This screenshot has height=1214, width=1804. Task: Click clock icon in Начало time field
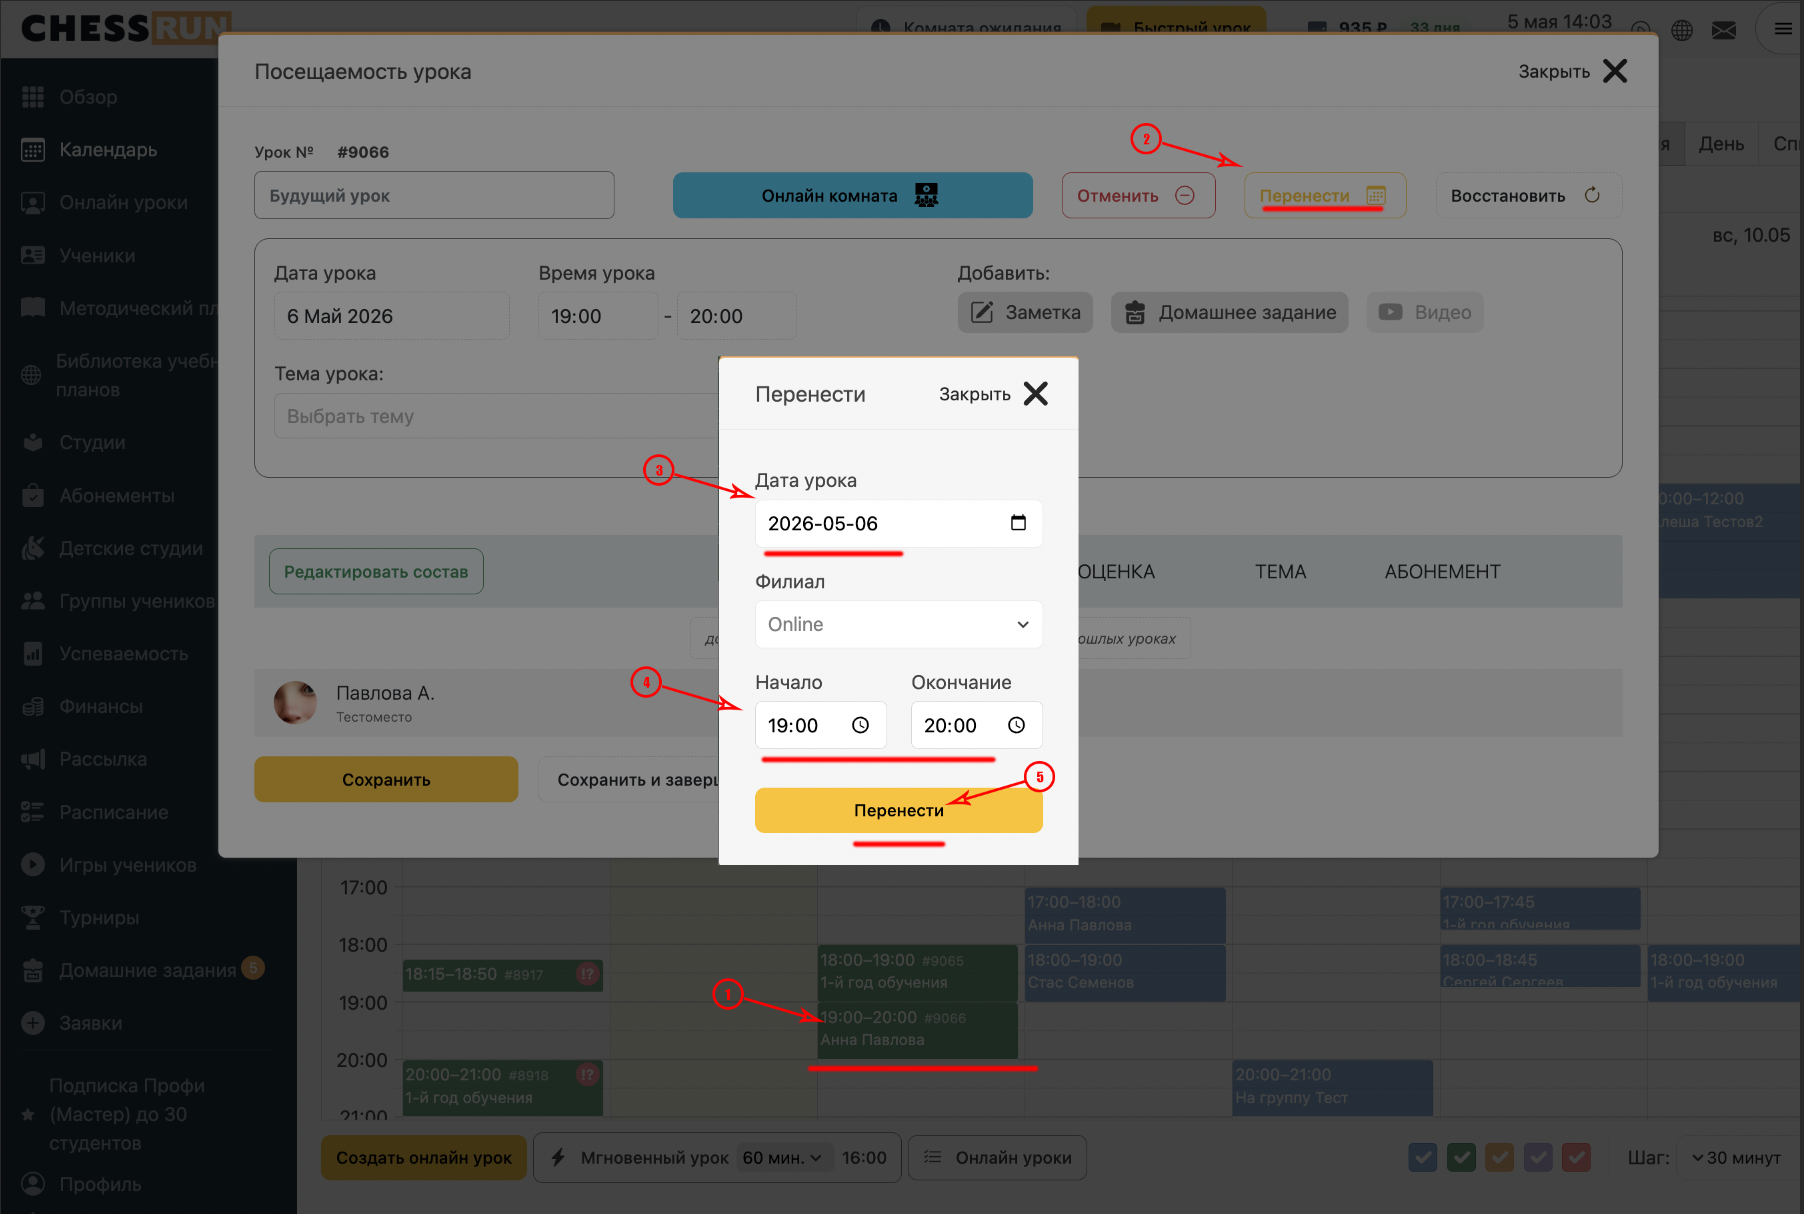860,725
